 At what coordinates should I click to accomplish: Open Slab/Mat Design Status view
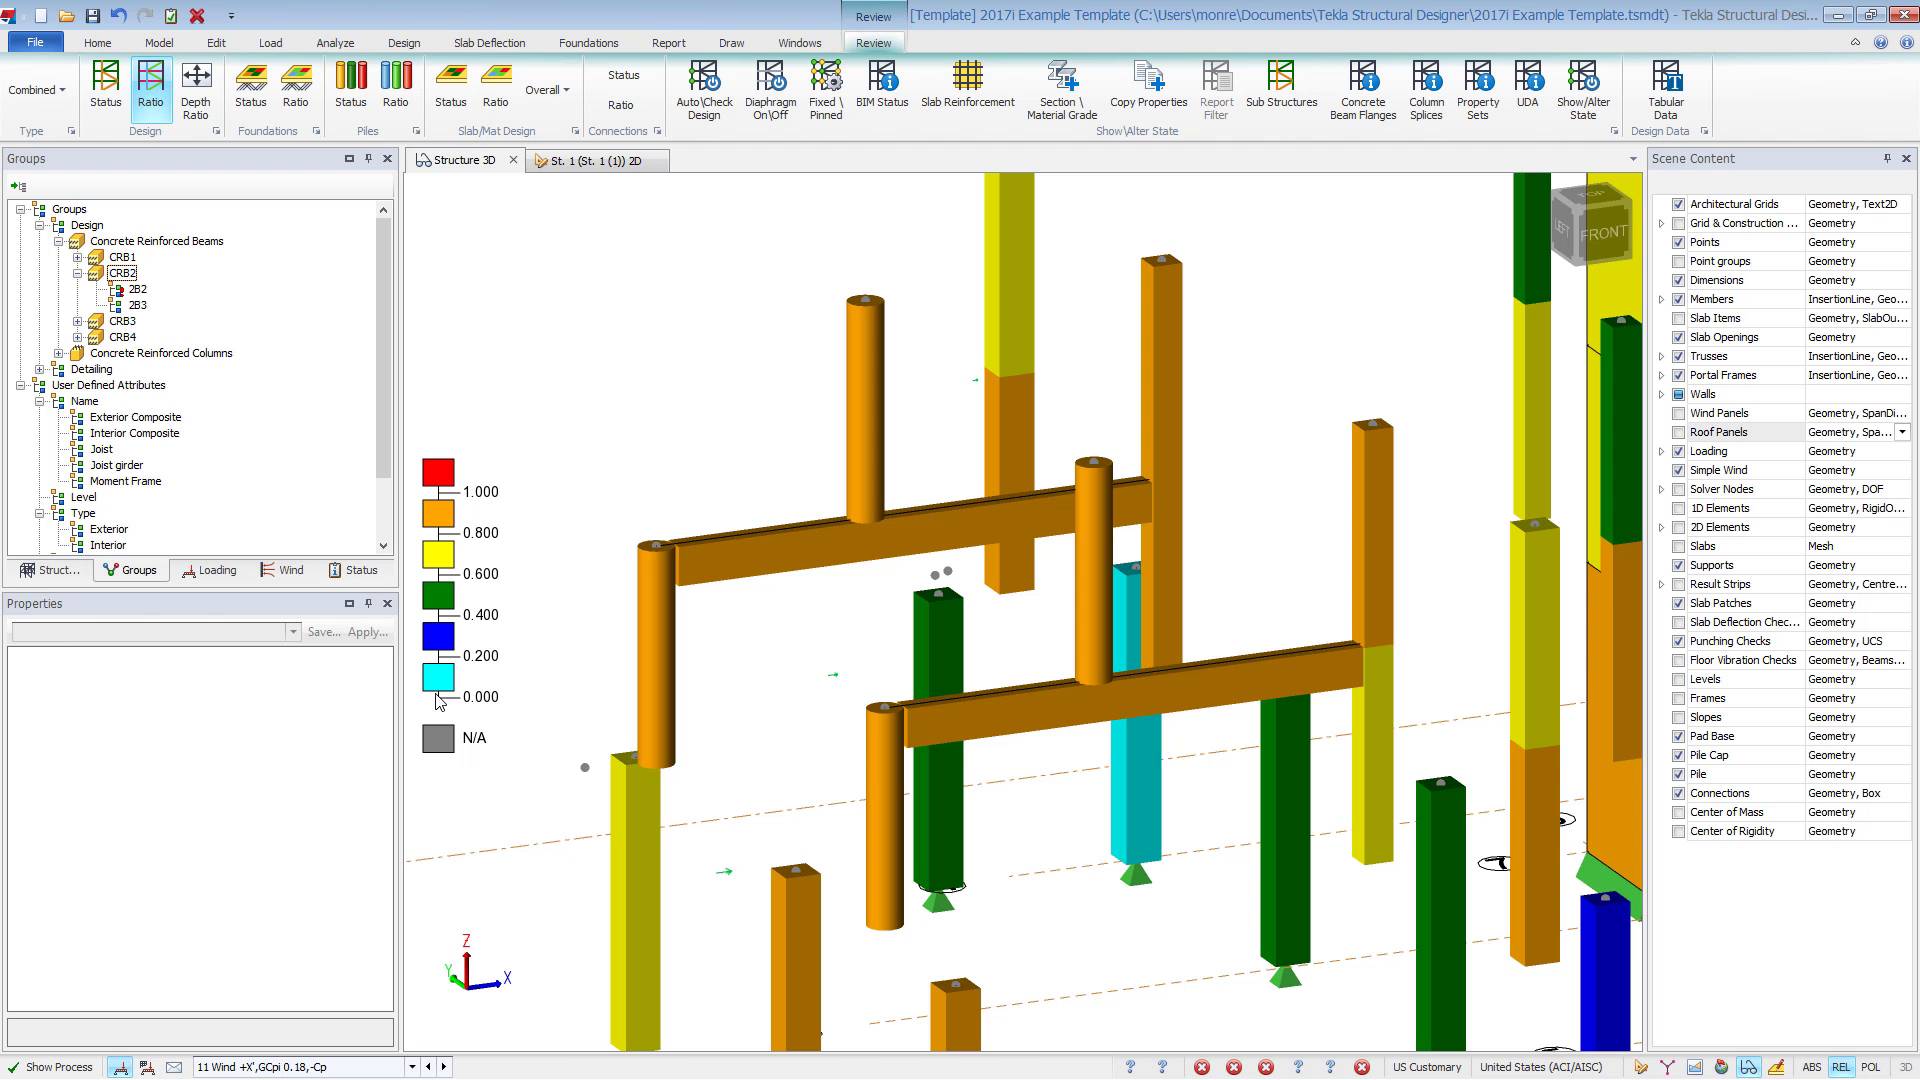(x=451, y=84)
